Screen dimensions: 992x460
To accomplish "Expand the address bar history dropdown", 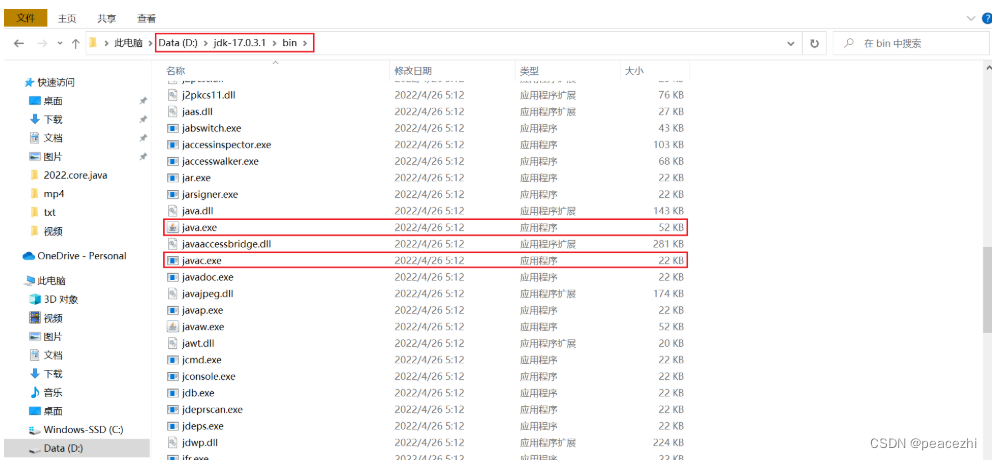I will (790, 44).
